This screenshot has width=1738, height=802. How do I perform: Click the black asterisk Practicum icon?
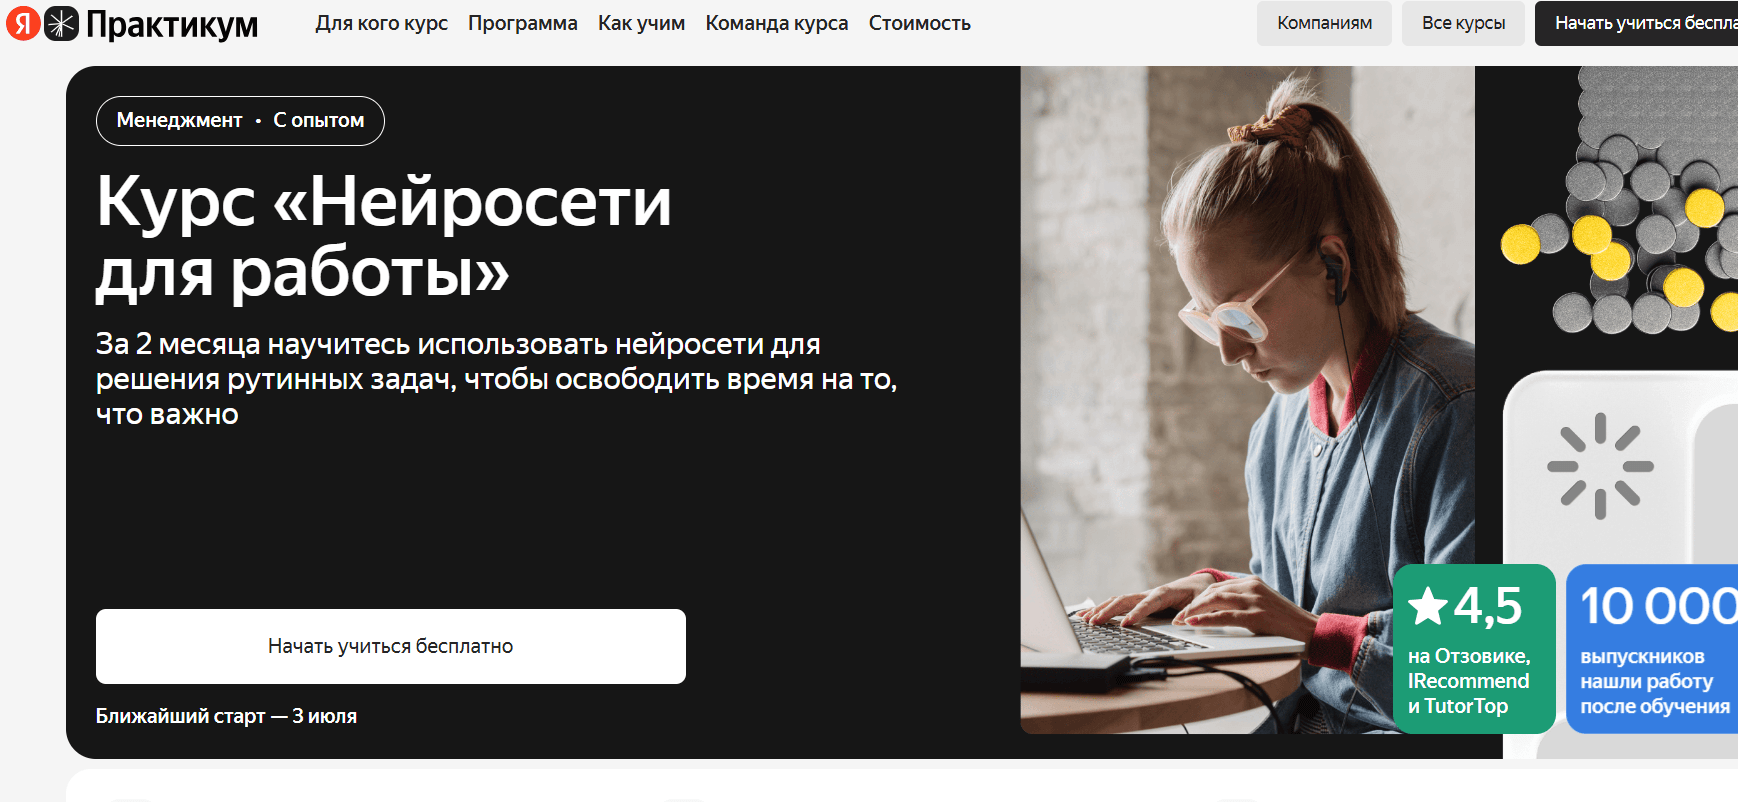[61, 23]
